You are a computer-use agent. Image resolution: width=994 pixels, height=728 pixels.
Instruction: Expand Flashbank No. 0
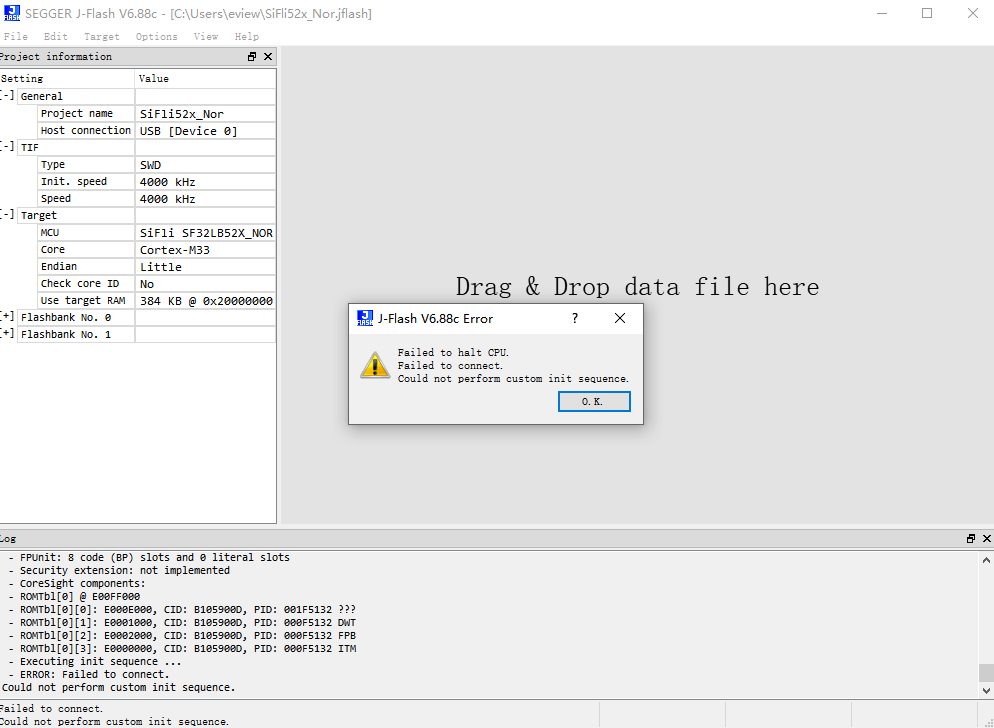pos(7,317)
